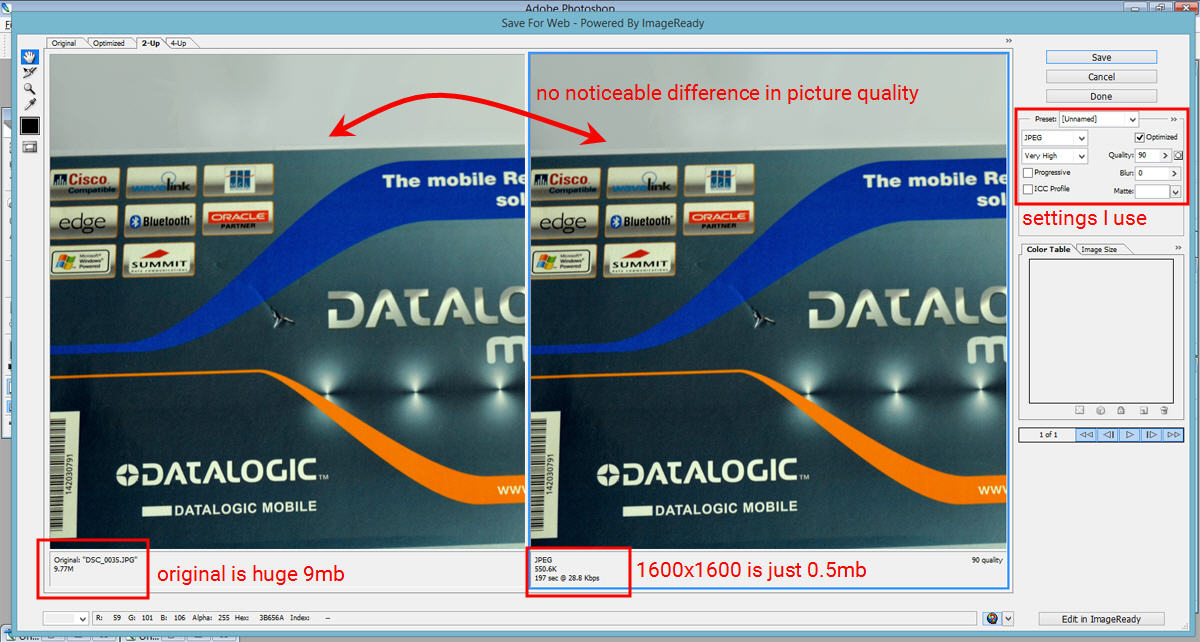Open the eyedropper color black swatch
This screenshot has height=642, width=1200.
pos(30,126)
